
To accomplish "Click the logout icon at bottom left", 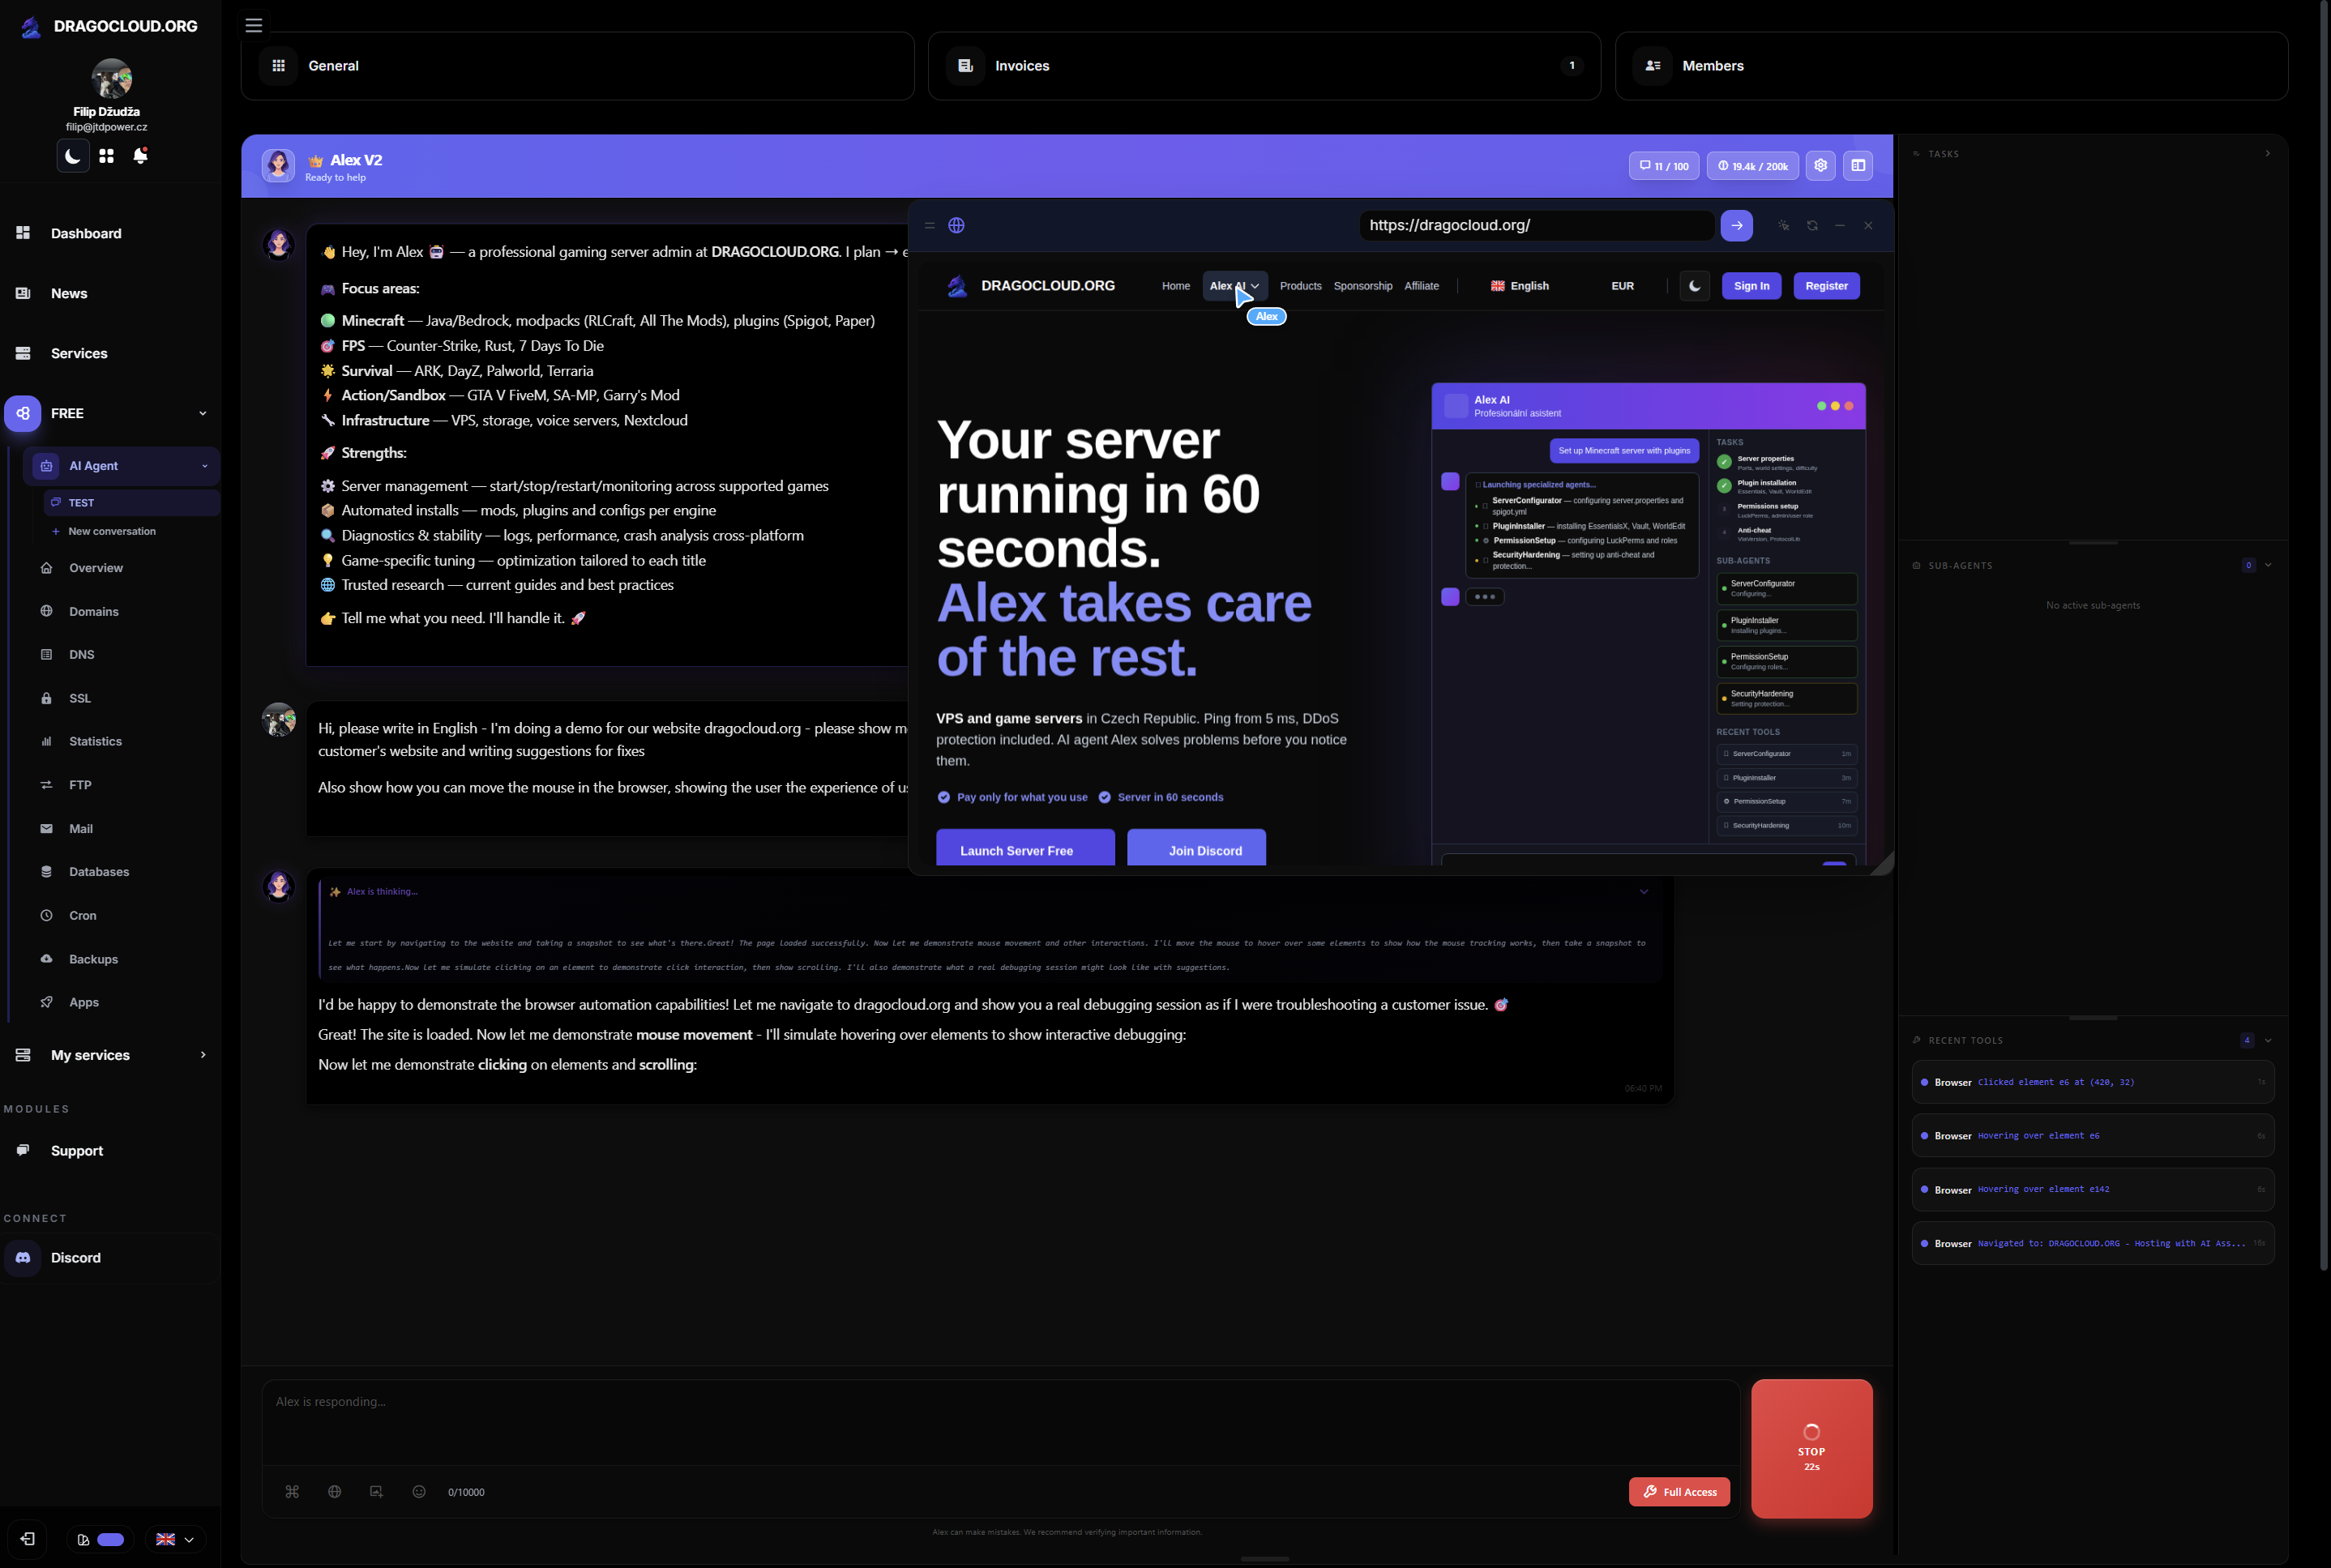I will pyautogui.click(x=28, y=1539).
